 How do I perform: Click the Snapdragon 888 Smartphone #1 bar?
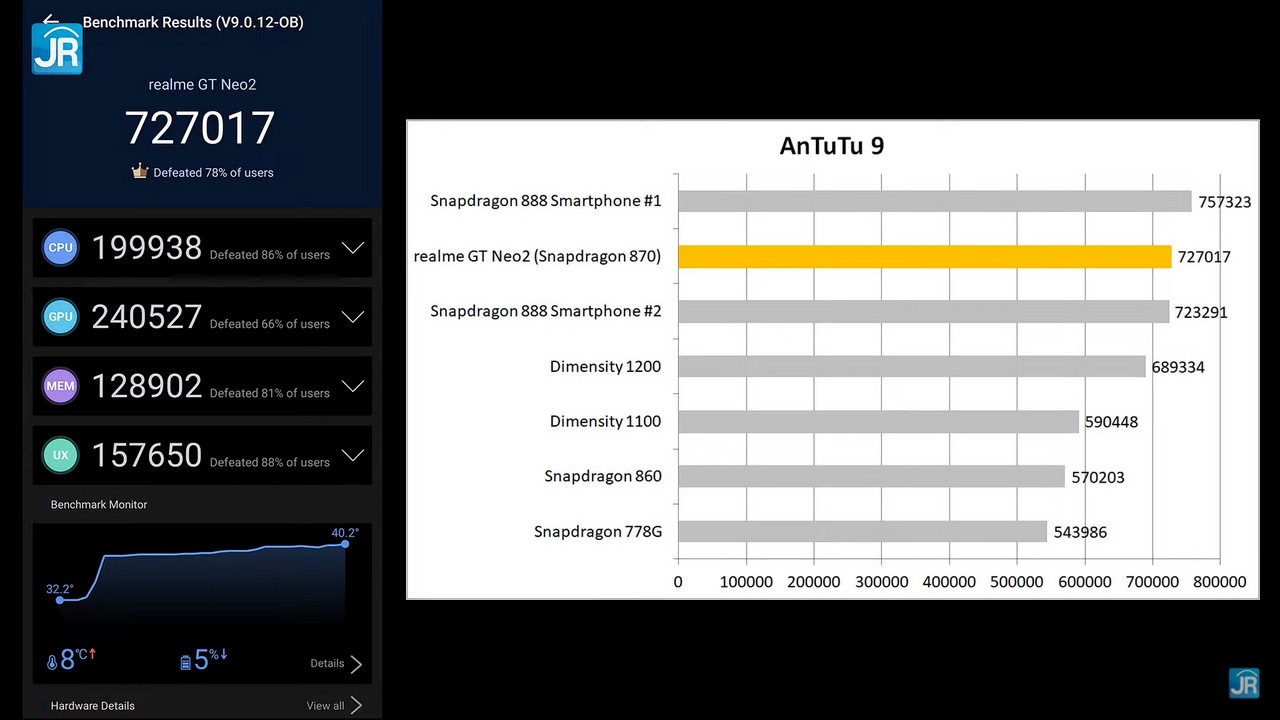935,201
